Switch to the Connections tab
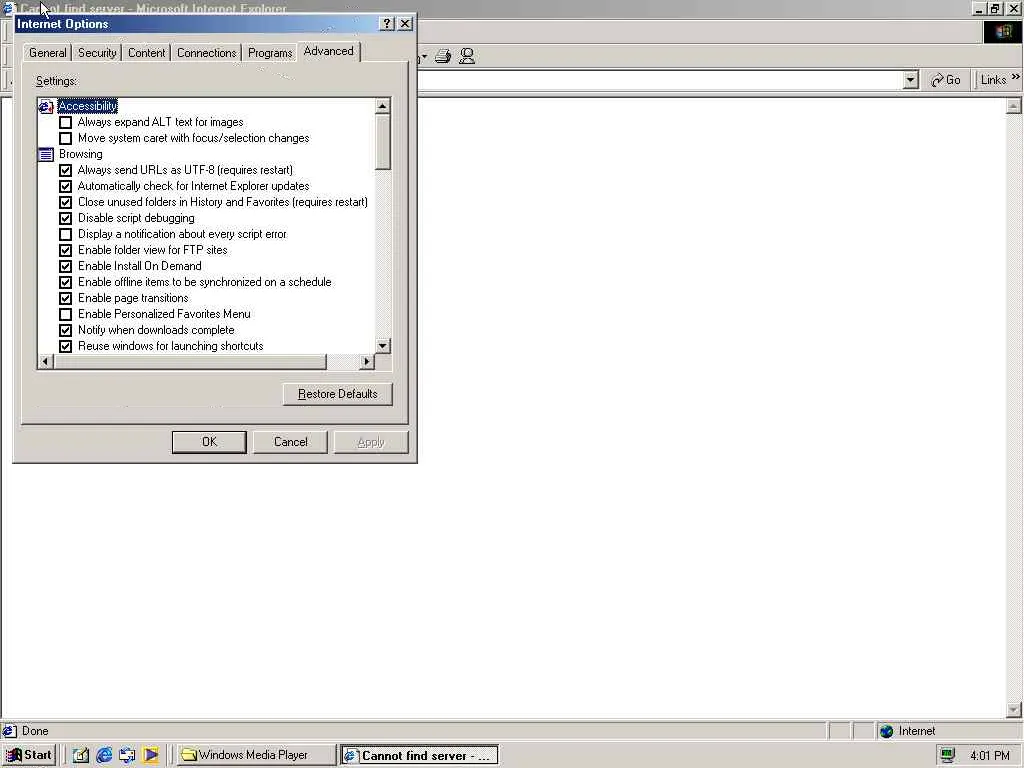The height and width of the screenshot is (768, 1024). pos(206,53)
